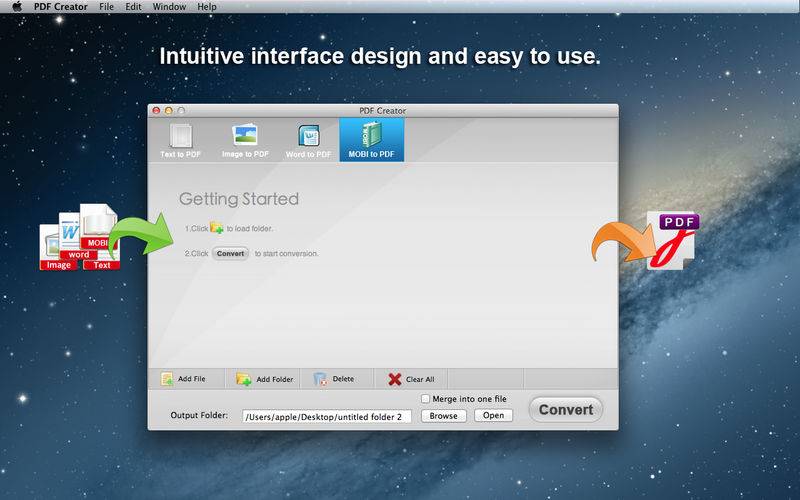Open the Help menu
This screenshot has width=800, height=500.
tap(207, 7)
